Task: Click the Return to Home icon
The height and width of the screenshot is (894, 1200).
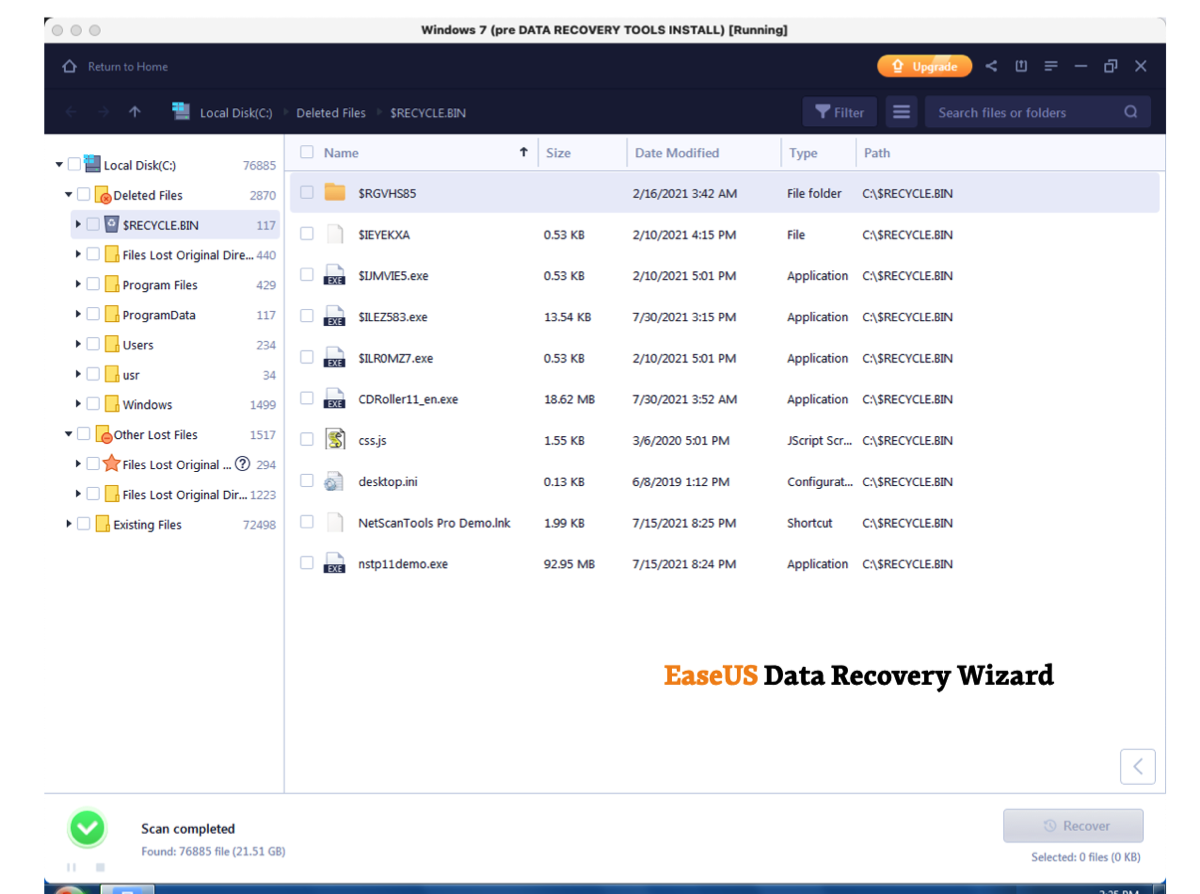Action: [69, 67]
